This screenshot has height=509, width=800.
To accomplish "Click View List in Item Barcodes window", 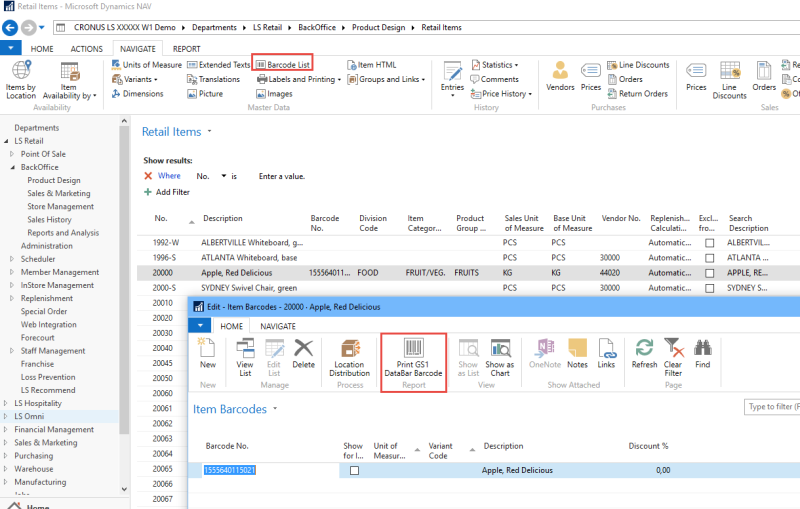I will (245, 357).
